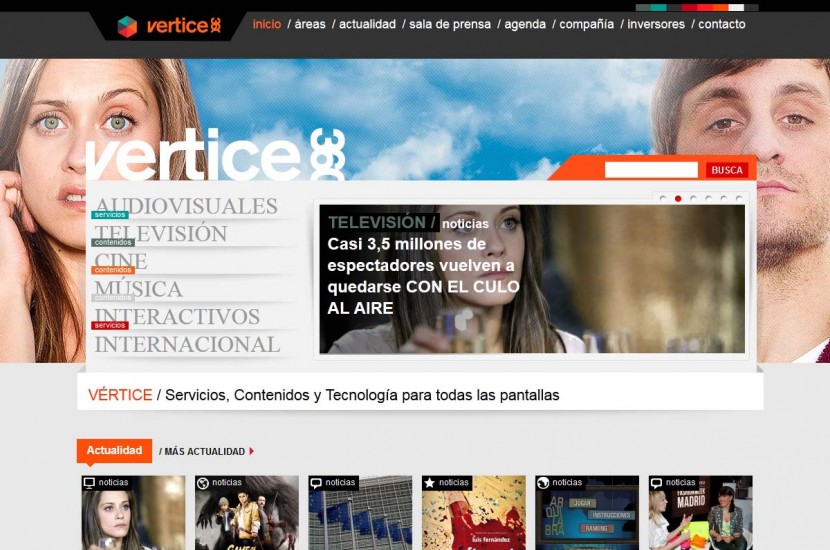Click the speech bubble icon on the MADRID card
Viewport: 830px width, 550px height.
click(x=656, y=483)
